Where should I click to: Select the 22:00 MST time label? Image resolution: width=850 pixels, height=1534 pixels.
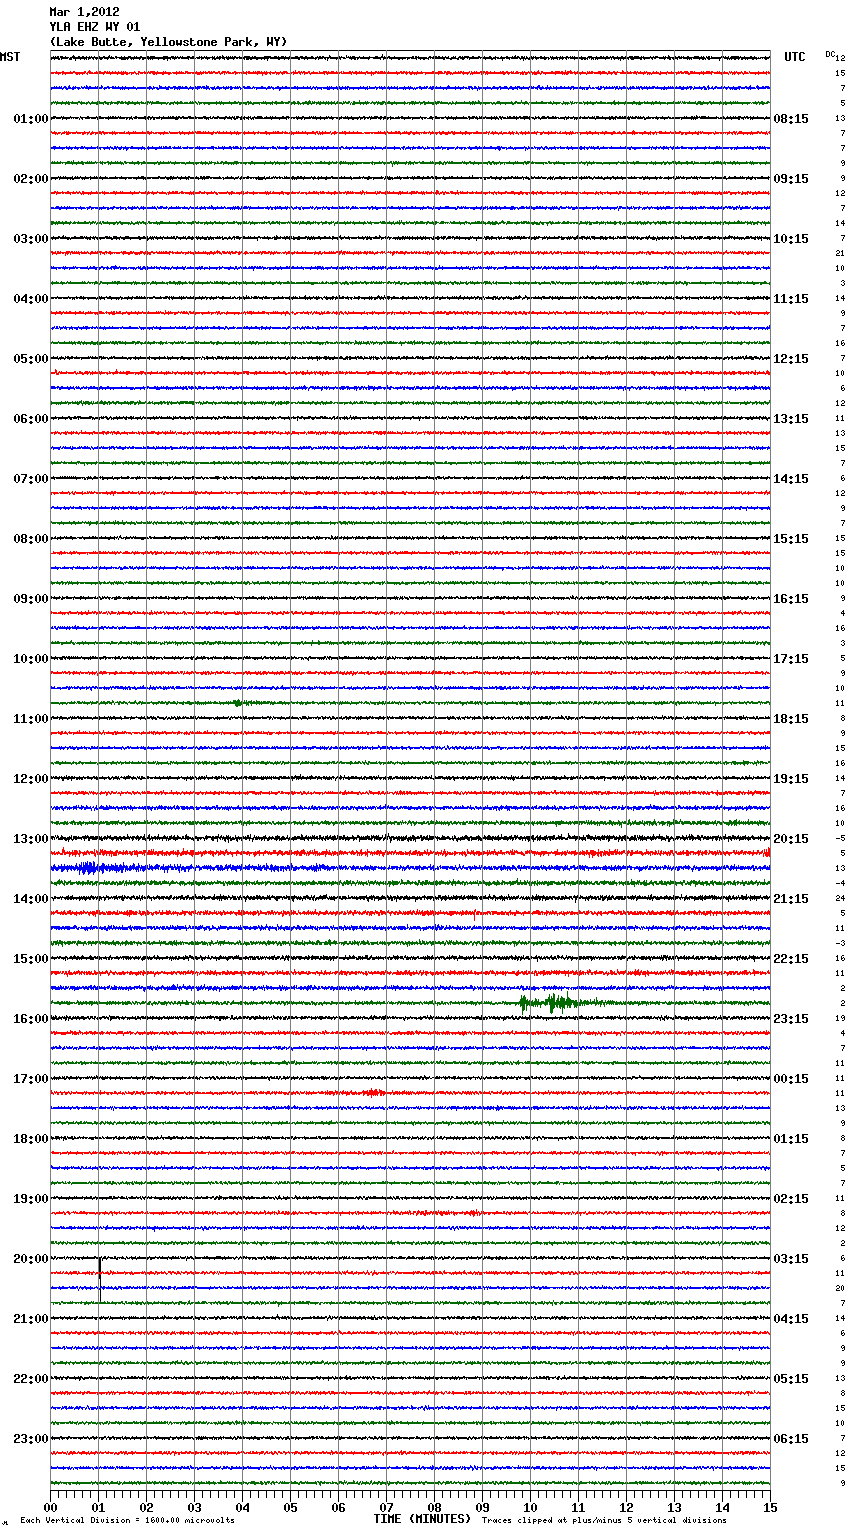click(30, 1379)
